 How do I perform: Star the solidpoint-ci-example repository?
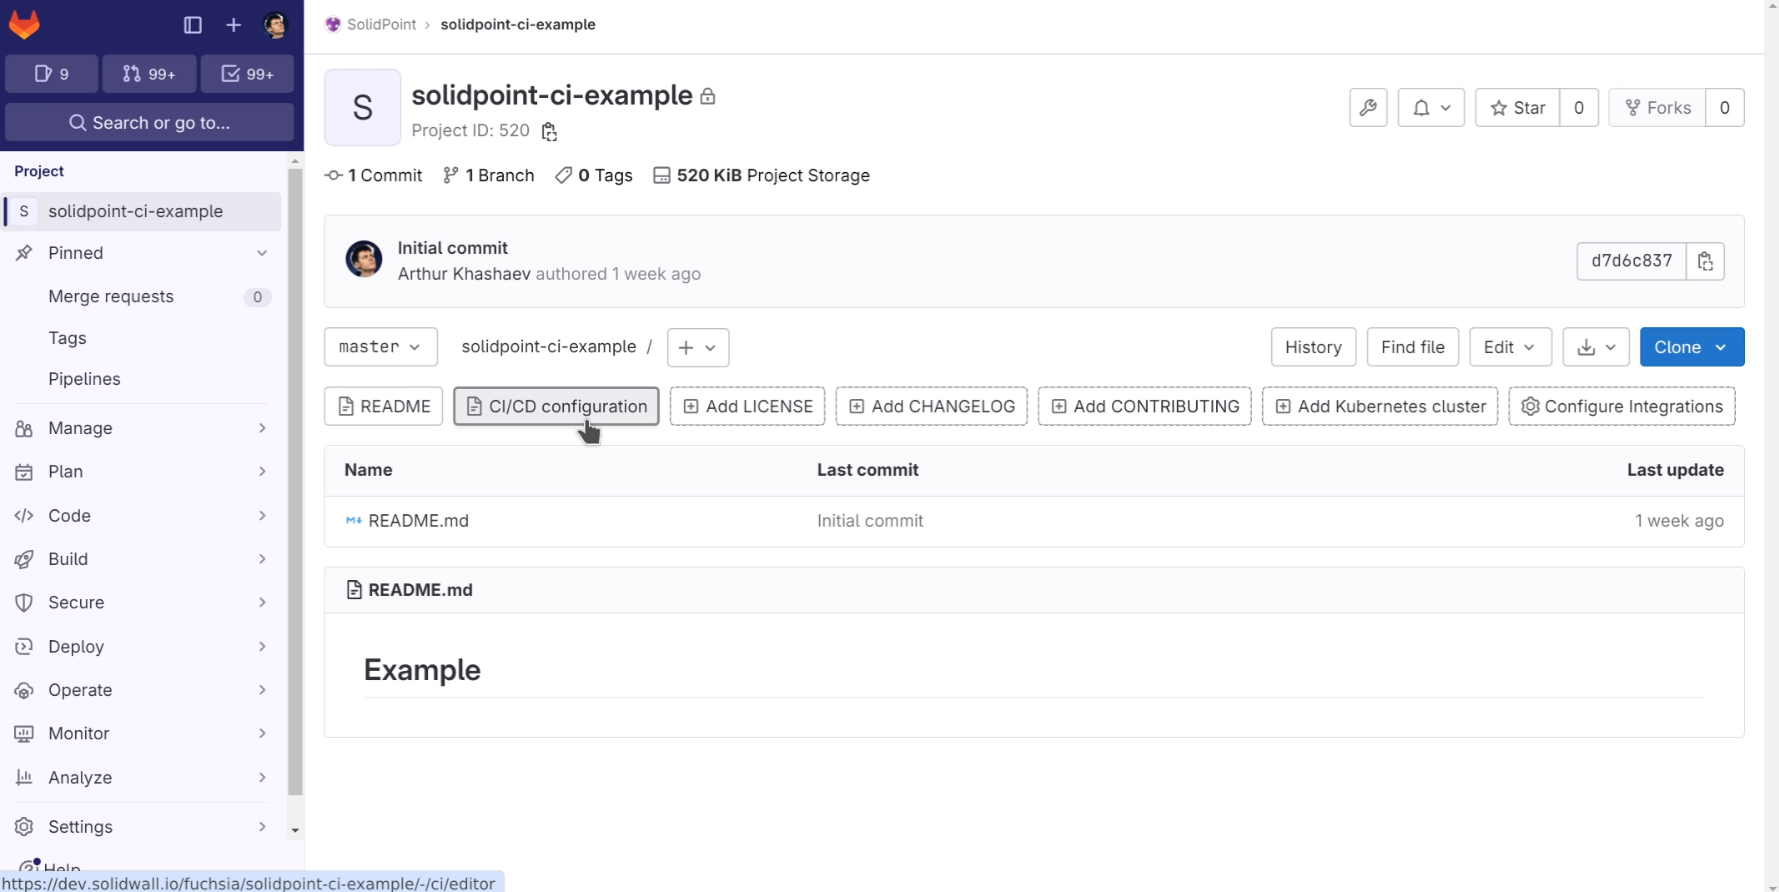pos(1516,107)
